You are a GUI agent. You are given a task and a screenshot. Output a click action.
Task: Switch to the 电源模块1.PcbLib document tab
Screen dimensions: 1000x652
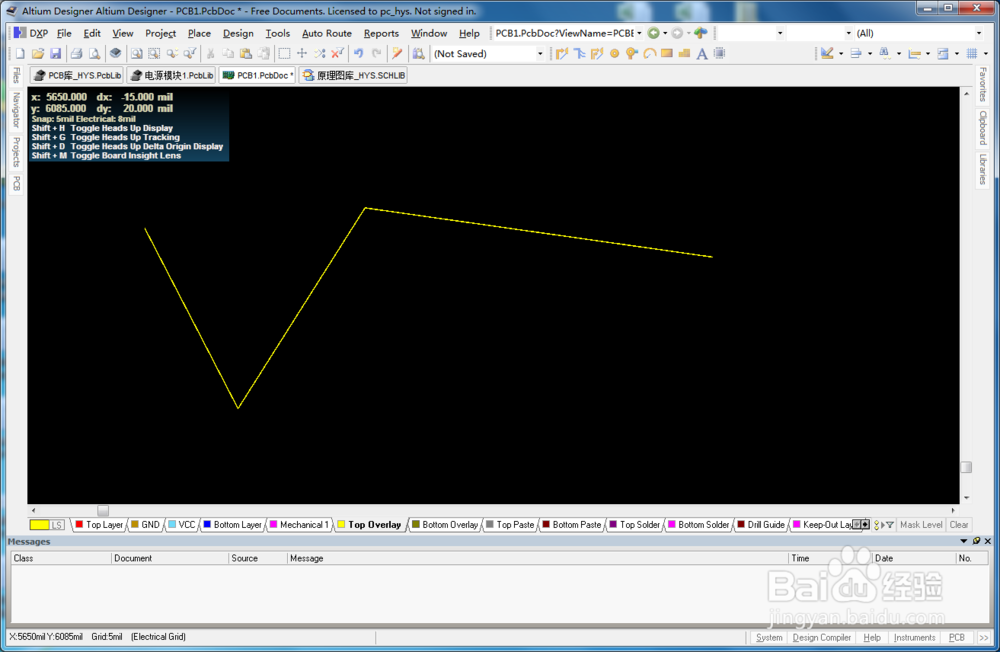[171, 75]
